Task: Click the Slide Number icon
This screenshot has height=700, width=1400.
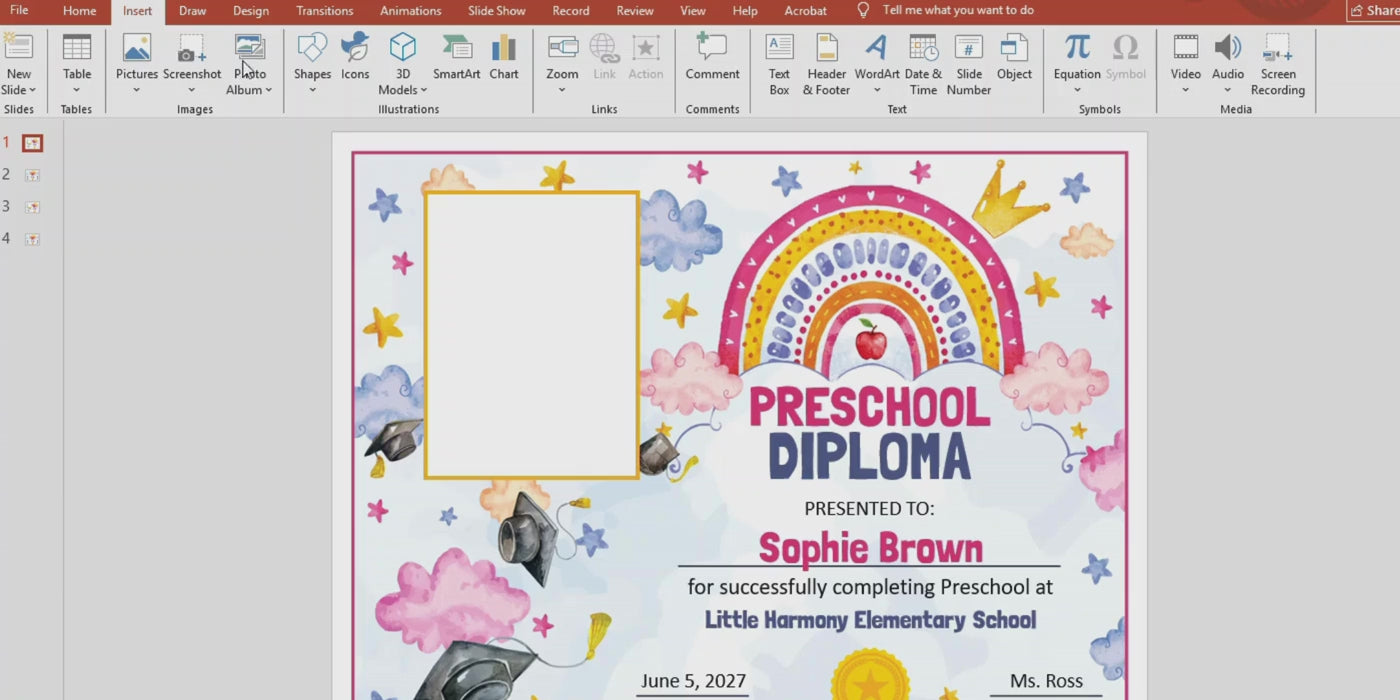Action: (968, 49)
